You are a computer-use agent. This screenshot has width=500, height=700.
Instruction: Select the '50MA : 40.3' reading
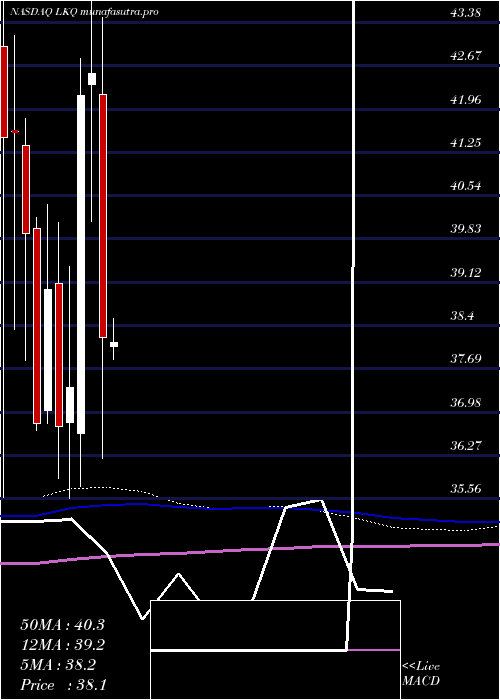pyautogui.click(x=62, y=625)
